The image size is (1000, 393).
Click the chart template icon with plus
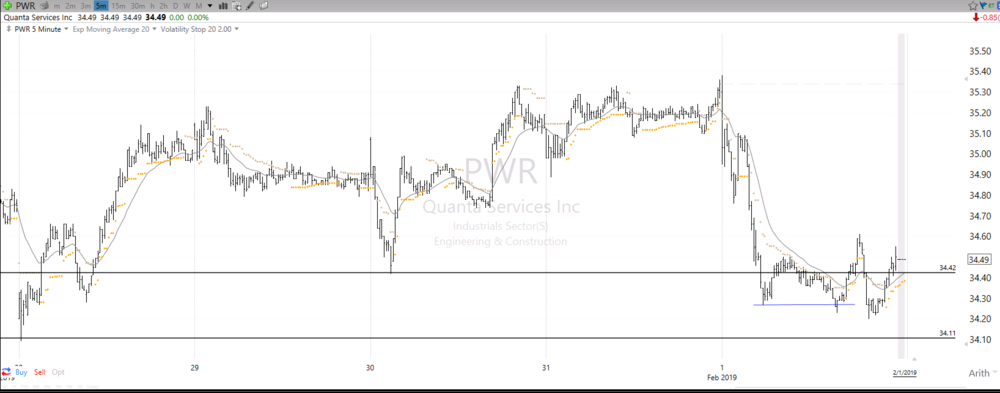[x=236, y=6]
